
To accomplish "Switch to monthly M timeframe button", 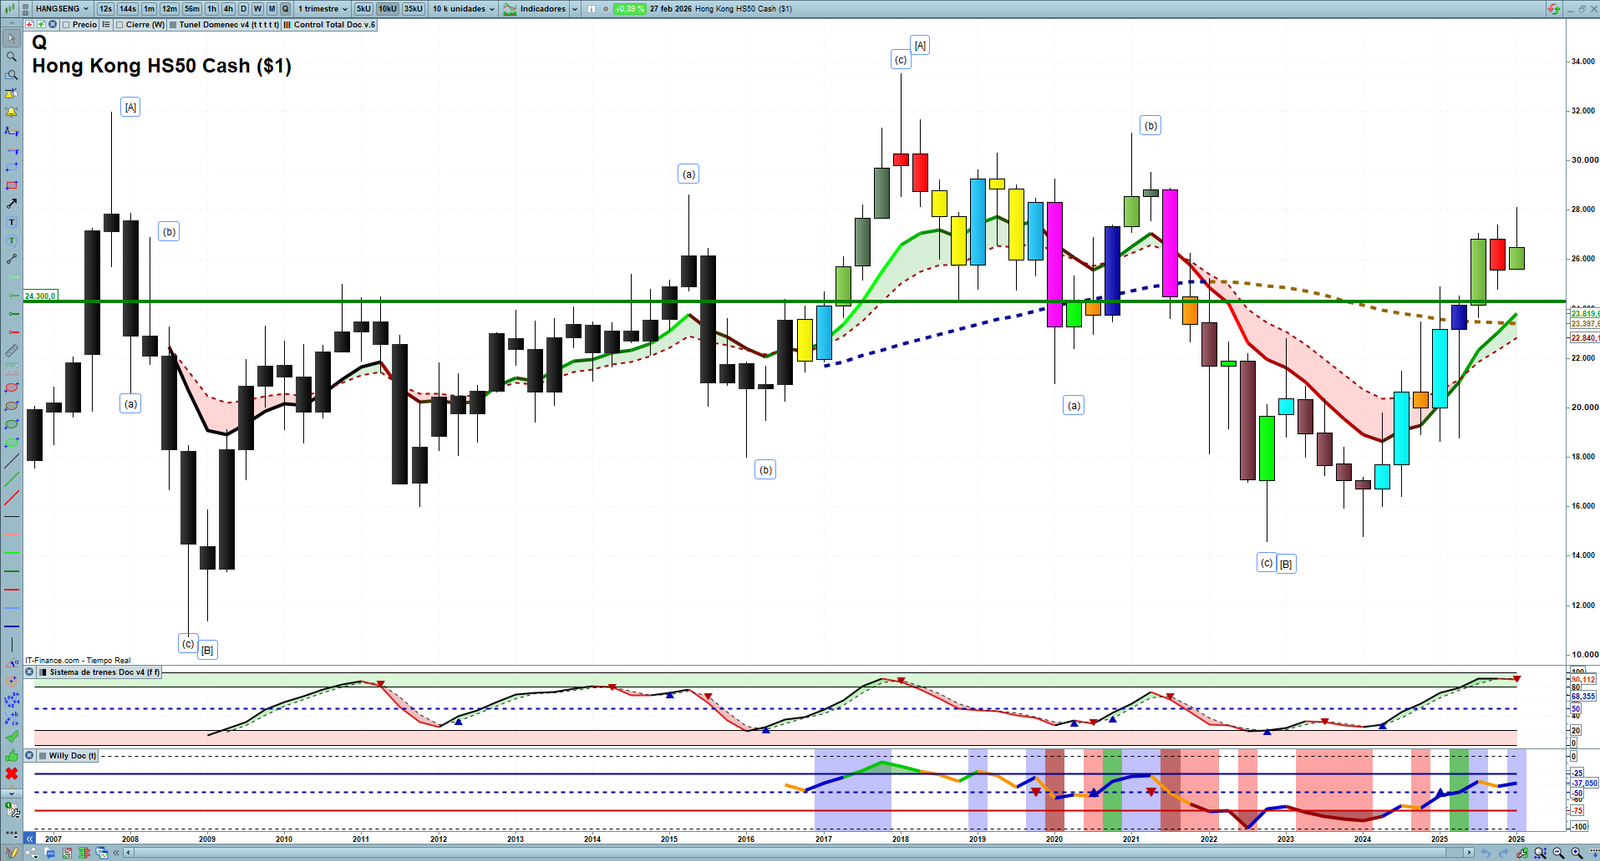I will pyautogui.click(x=271, y=8).
